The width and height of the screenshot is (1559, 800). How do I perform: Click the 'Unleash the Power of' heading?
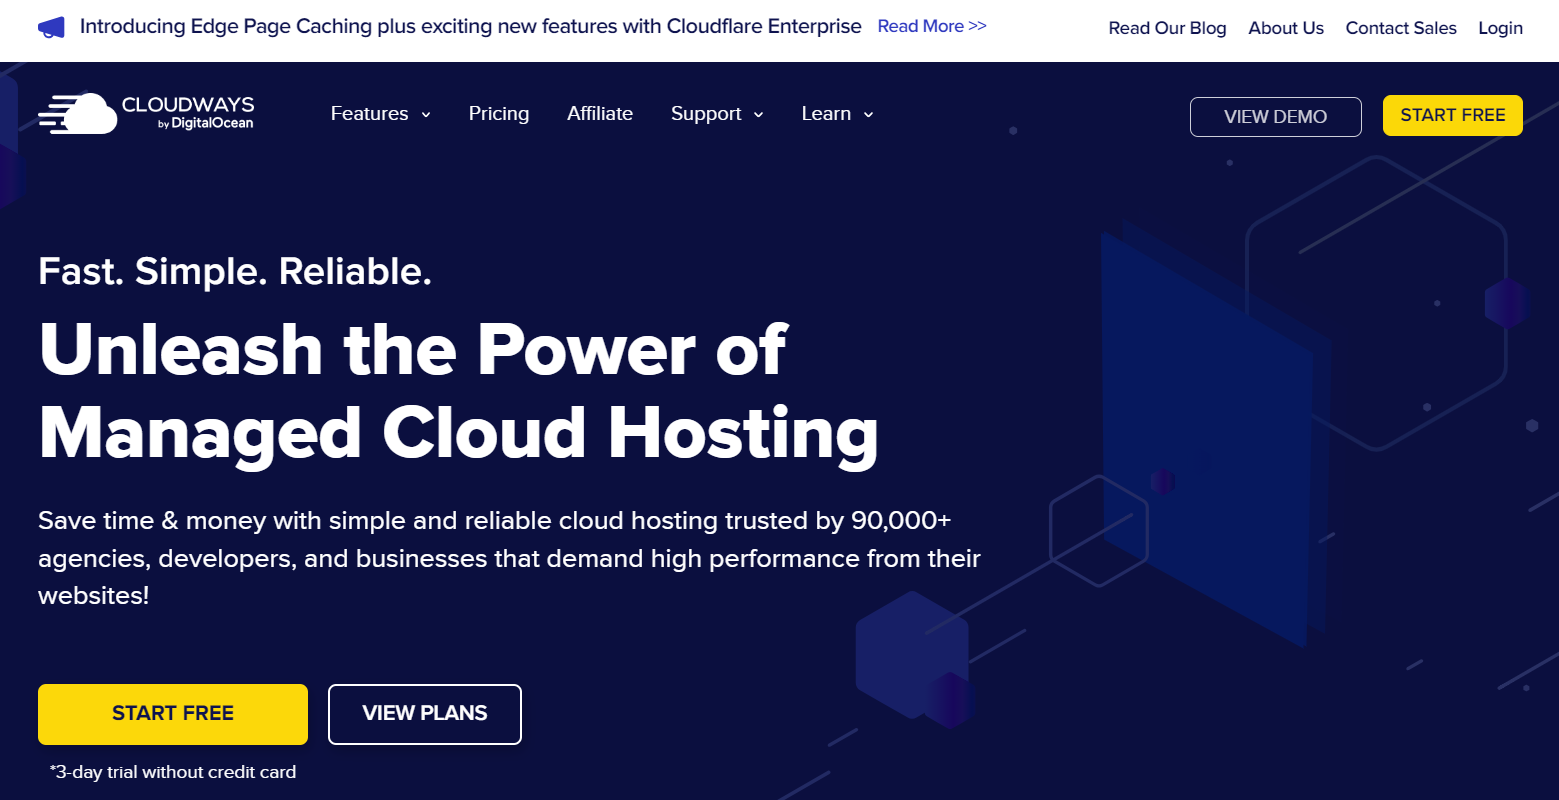coord(413,349)
